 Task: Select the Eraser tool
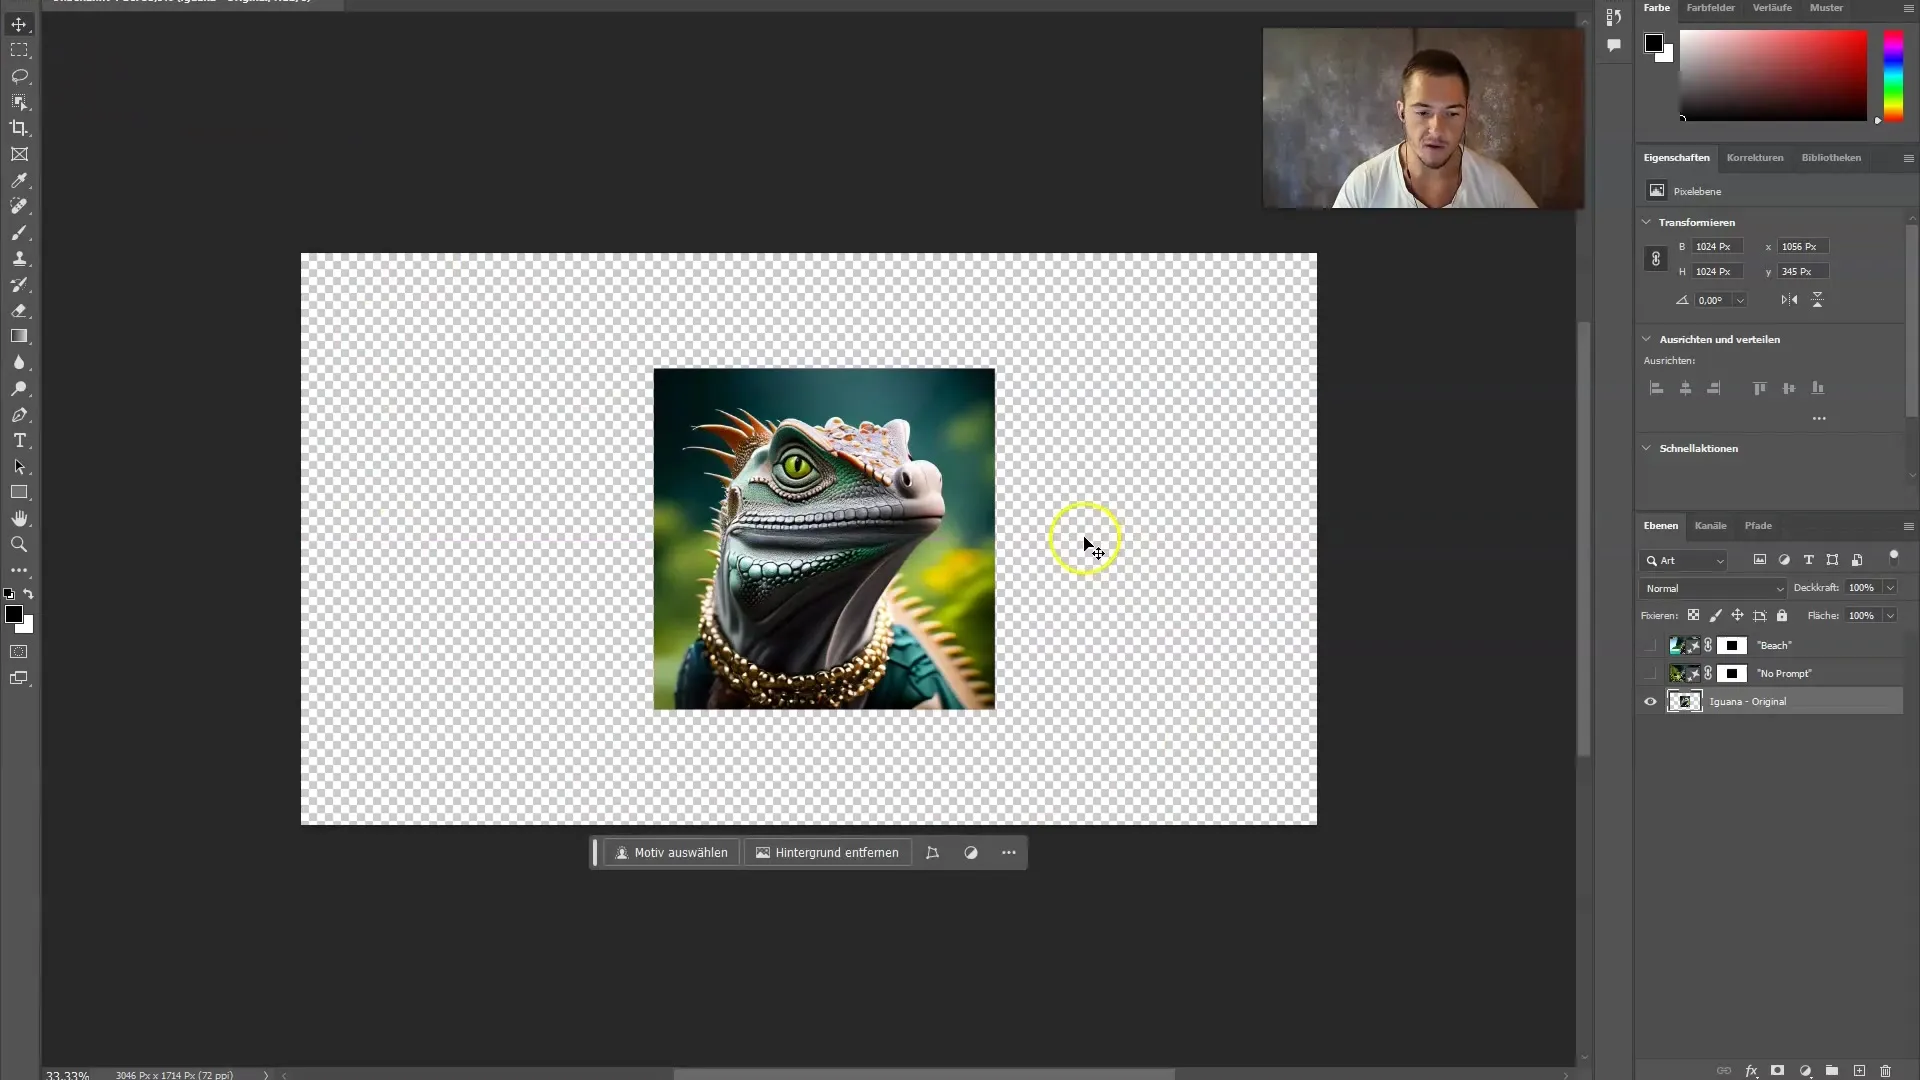[19, 310]
